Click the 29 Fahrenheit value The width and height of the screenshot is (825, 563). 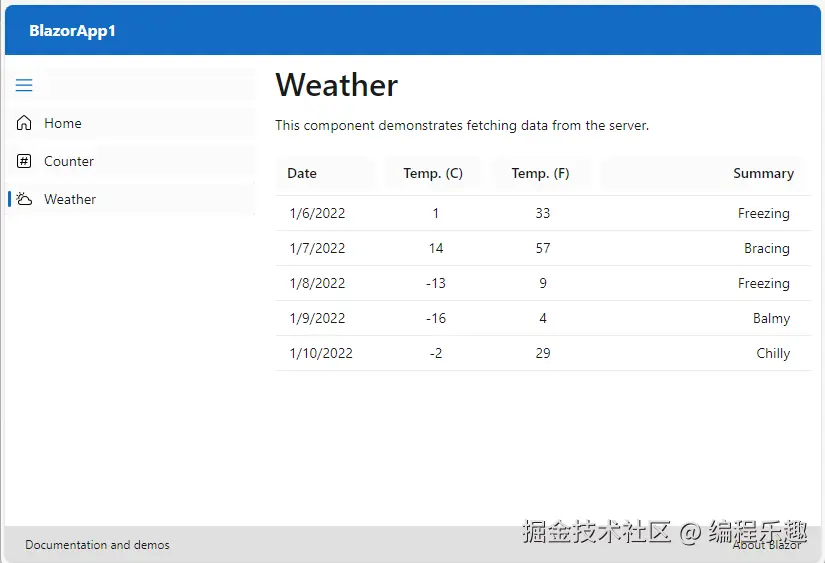543,353
